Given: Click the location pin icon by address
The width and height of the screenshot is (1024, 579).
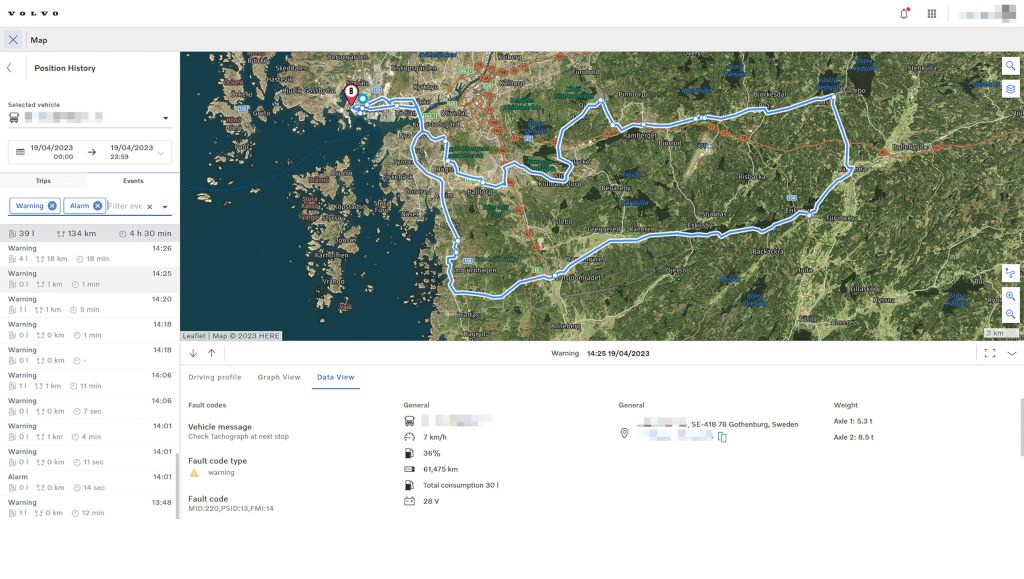Looking at the screenshot, I should 624,433.
